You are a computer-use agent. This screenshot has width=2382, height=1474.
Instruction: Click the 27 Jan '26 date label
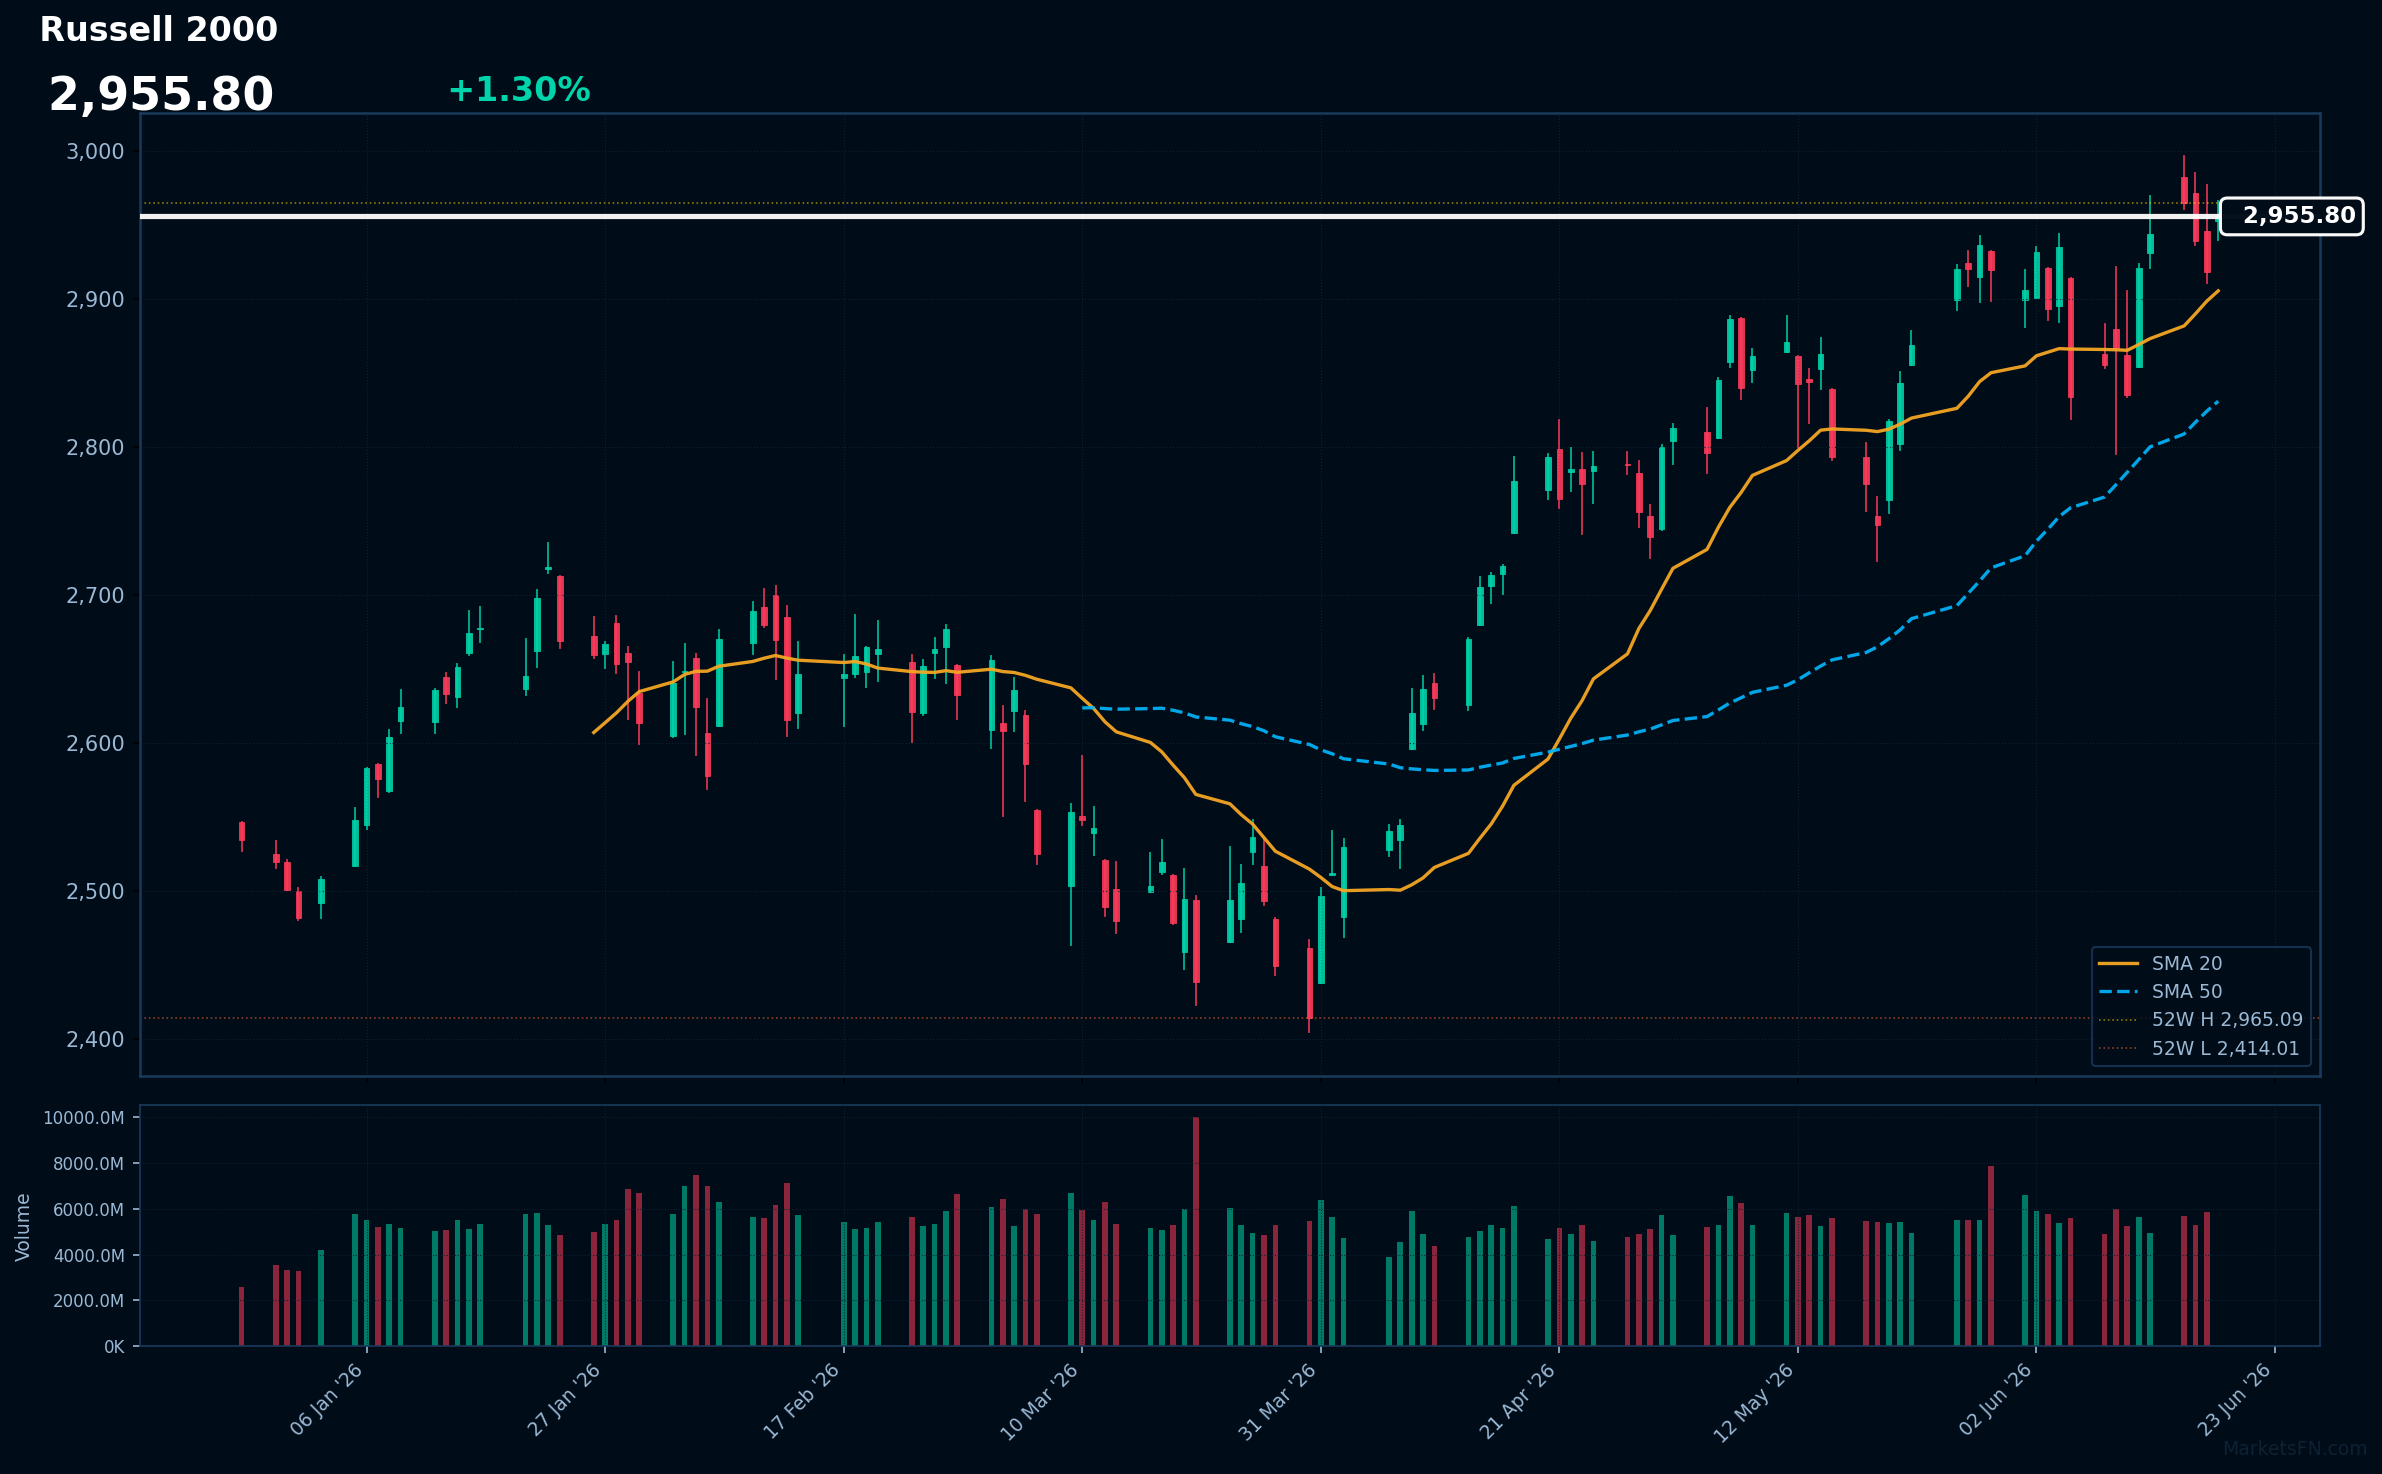pos(564,1400)
